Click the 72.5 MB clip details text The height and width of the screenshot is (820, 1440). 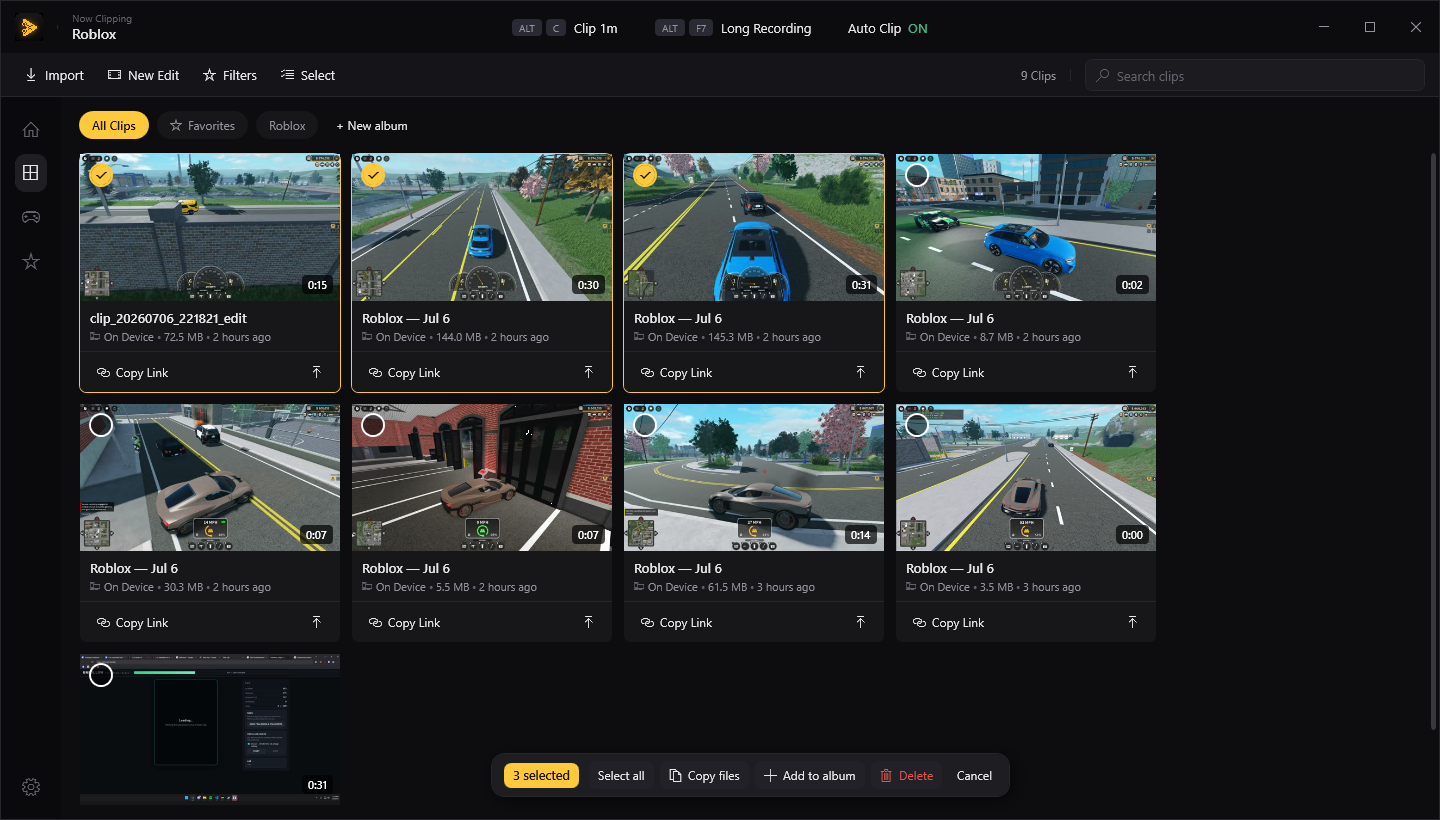tap(181, 337)
